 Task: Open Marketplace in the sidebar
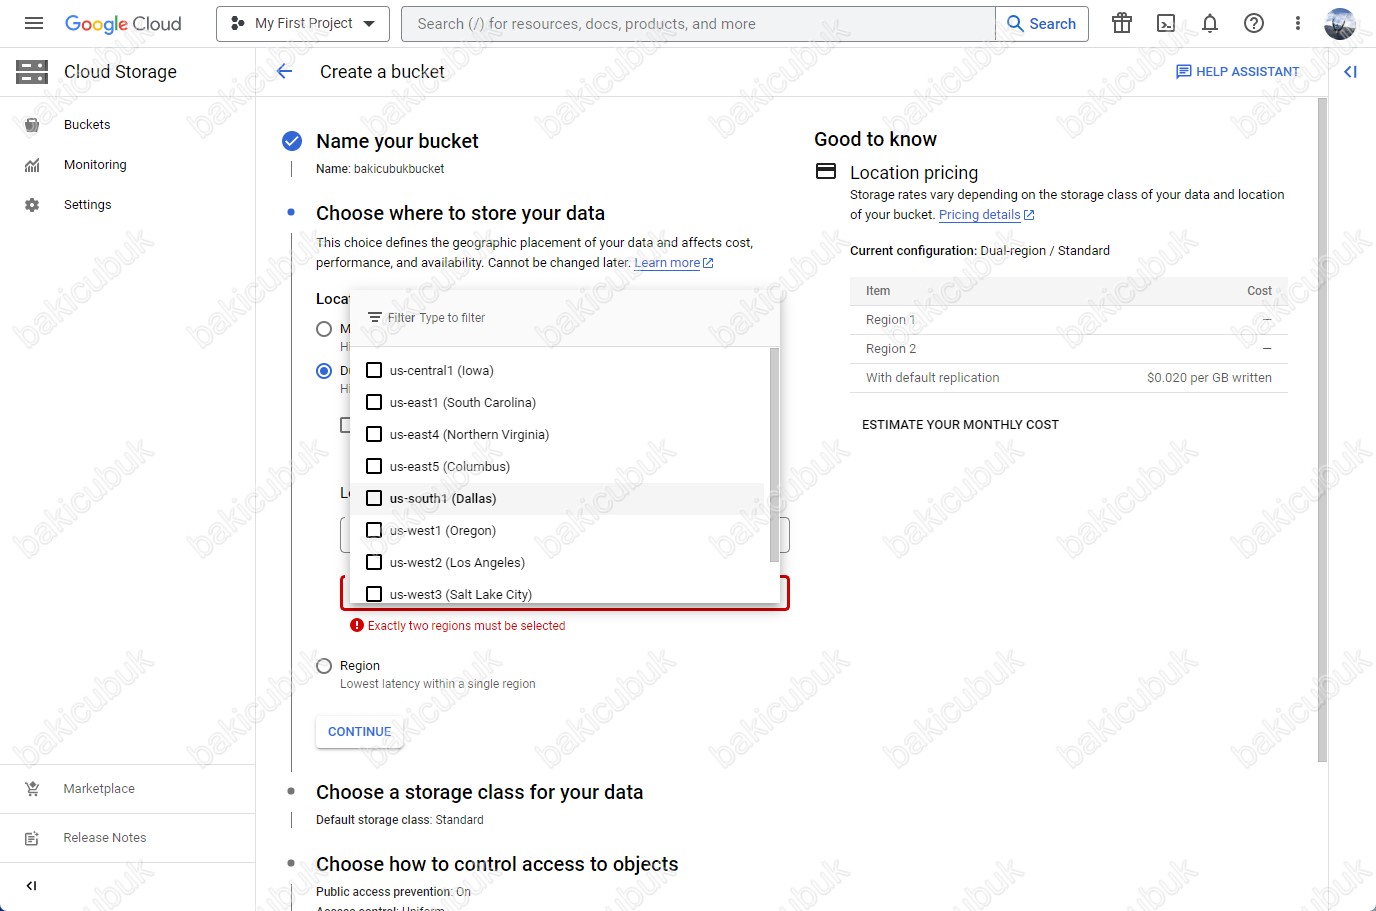[x=99, y=789]
